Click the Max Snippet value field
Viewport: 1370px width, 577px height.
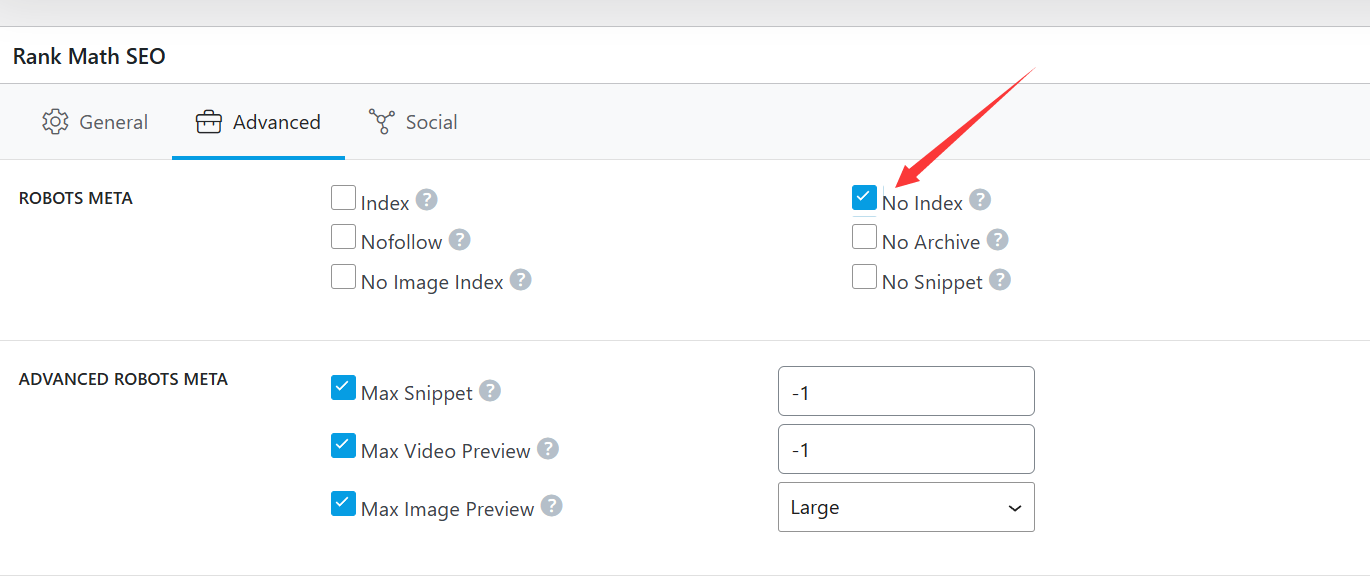pyautogui.click(x=905, y=391)
